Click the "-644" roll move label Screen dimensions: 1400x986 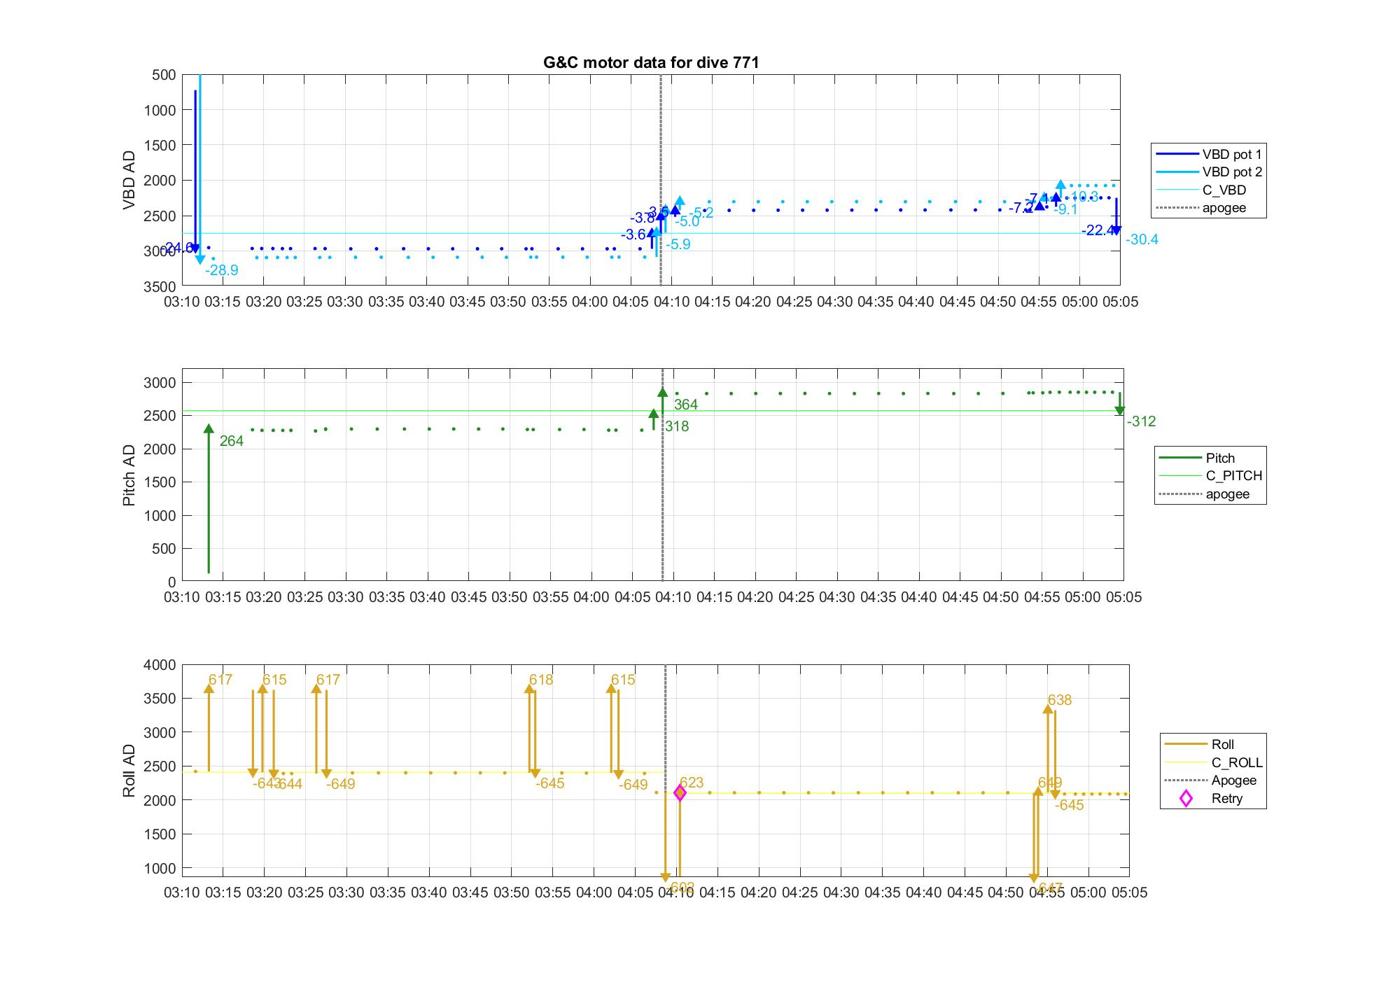click(x=289, y=784)
